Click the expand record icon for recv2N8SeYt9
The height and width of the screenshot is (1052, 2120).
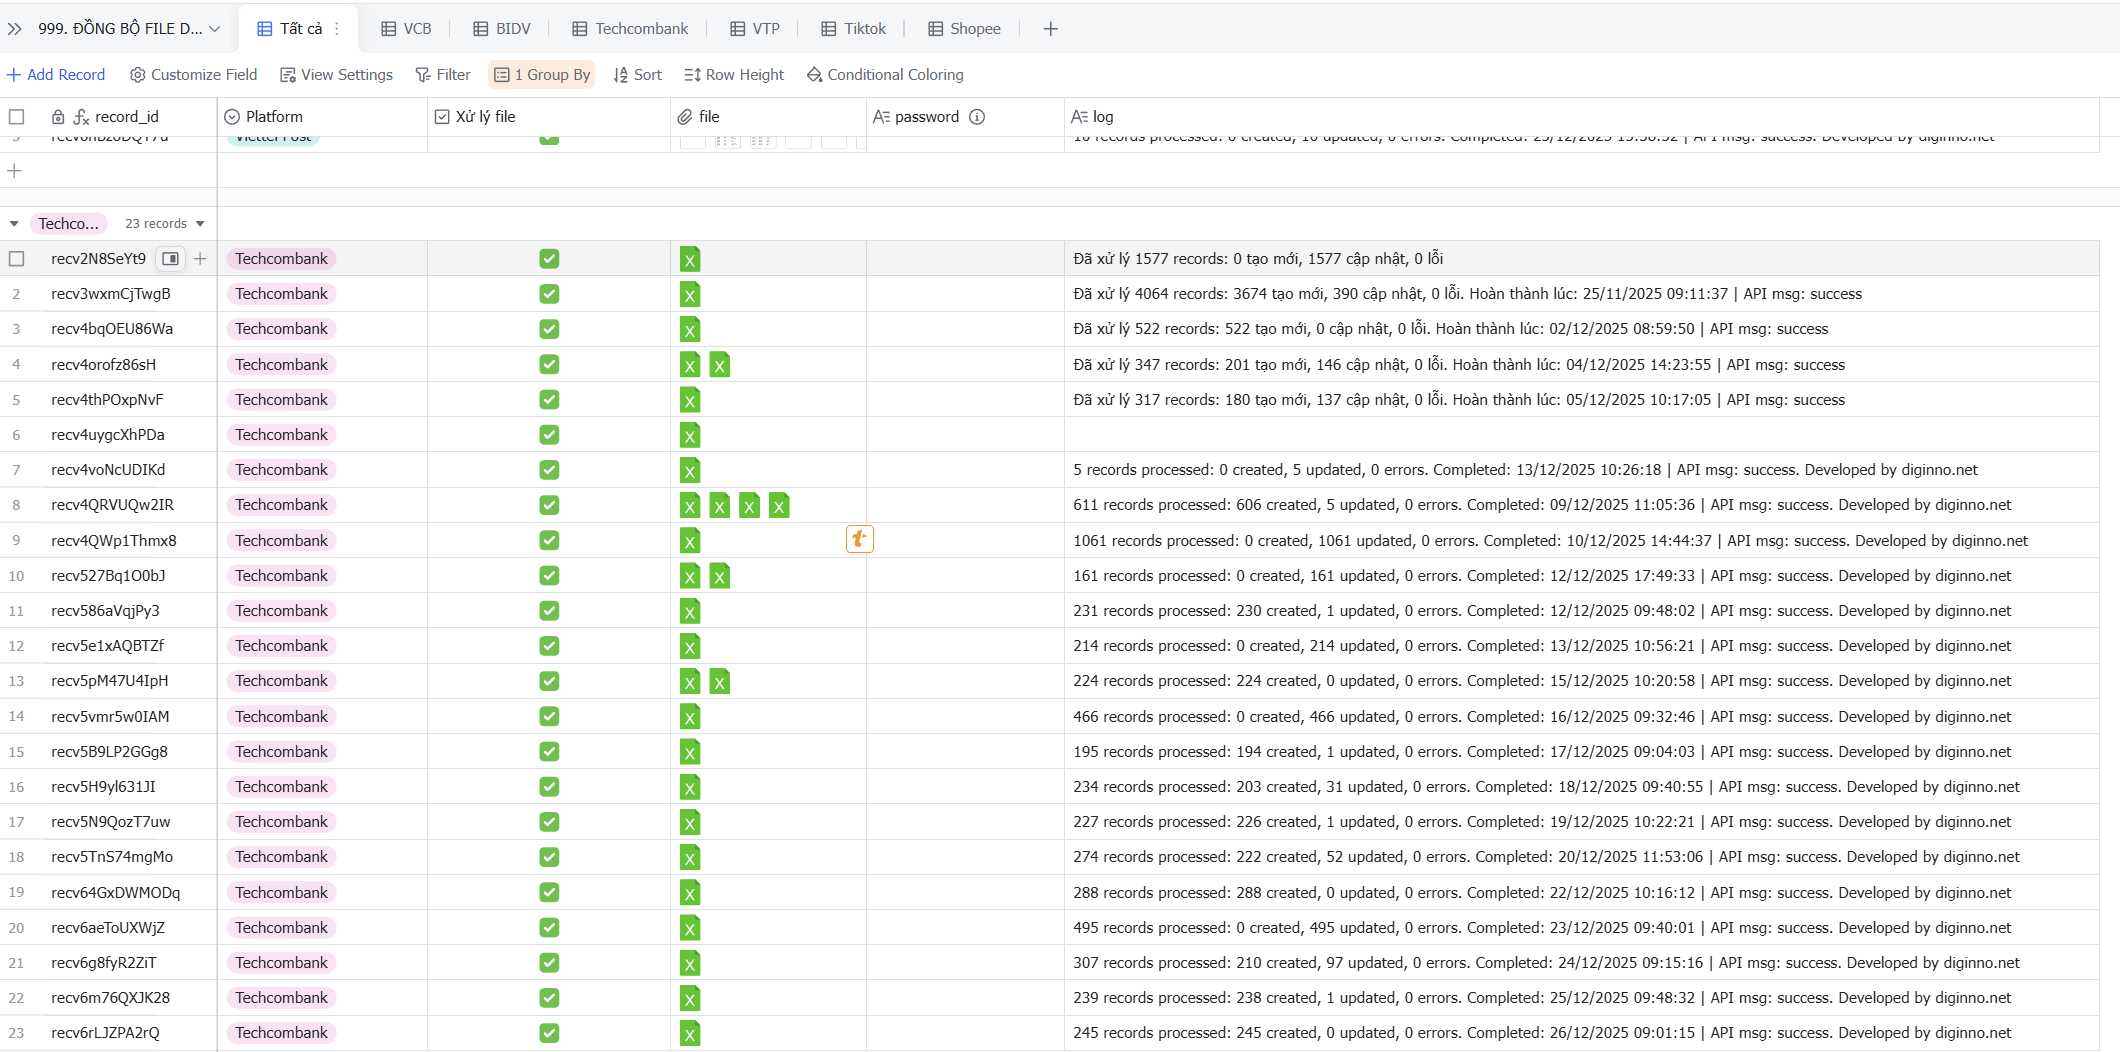(x=171, y=259)
